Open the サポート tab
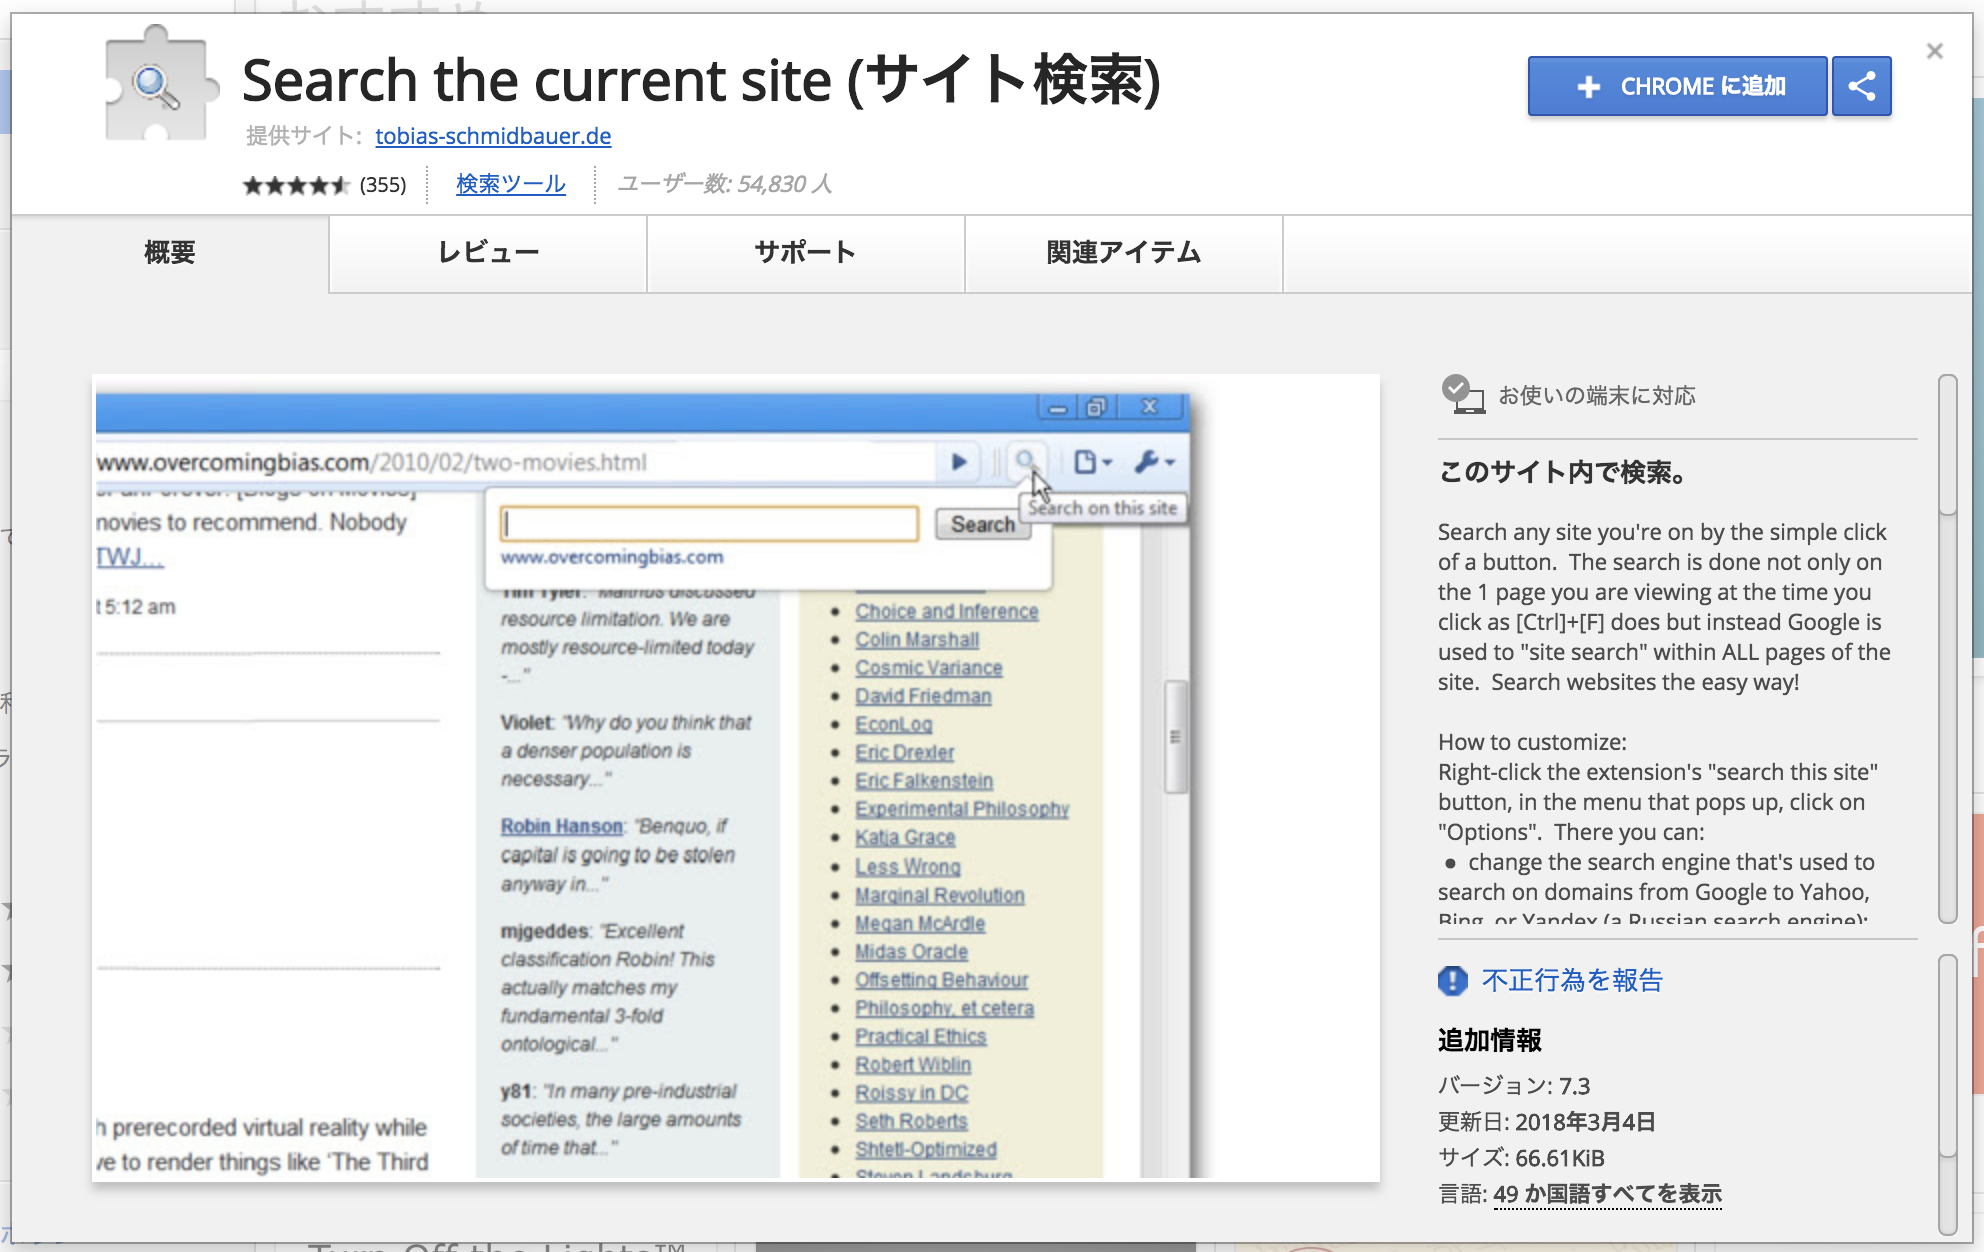Screen dimensions: 1984x1252 click(x=805, y=253)
